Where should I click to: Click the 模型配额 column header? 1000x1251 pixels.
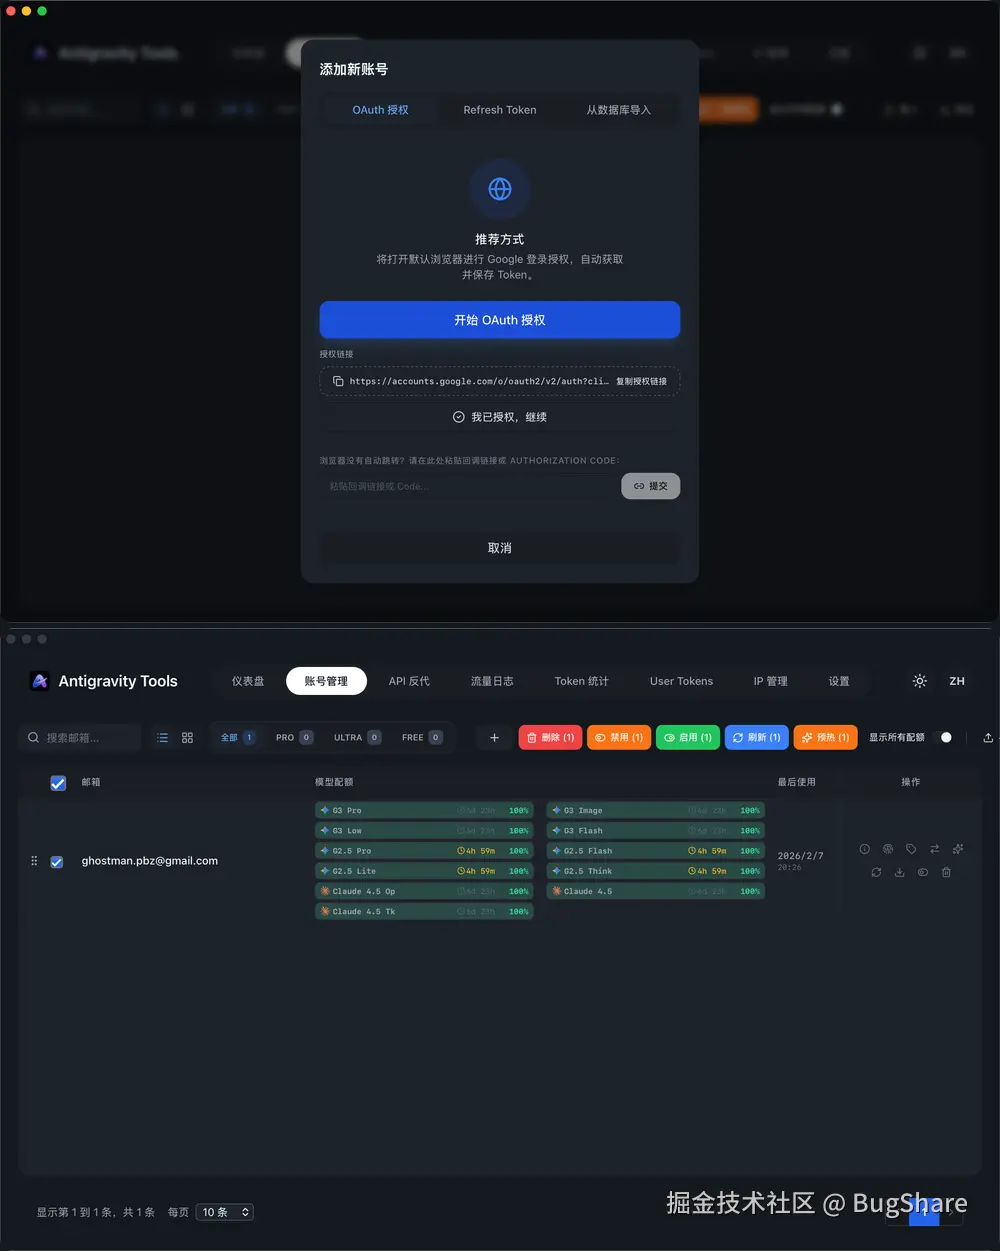coord(334,782)
